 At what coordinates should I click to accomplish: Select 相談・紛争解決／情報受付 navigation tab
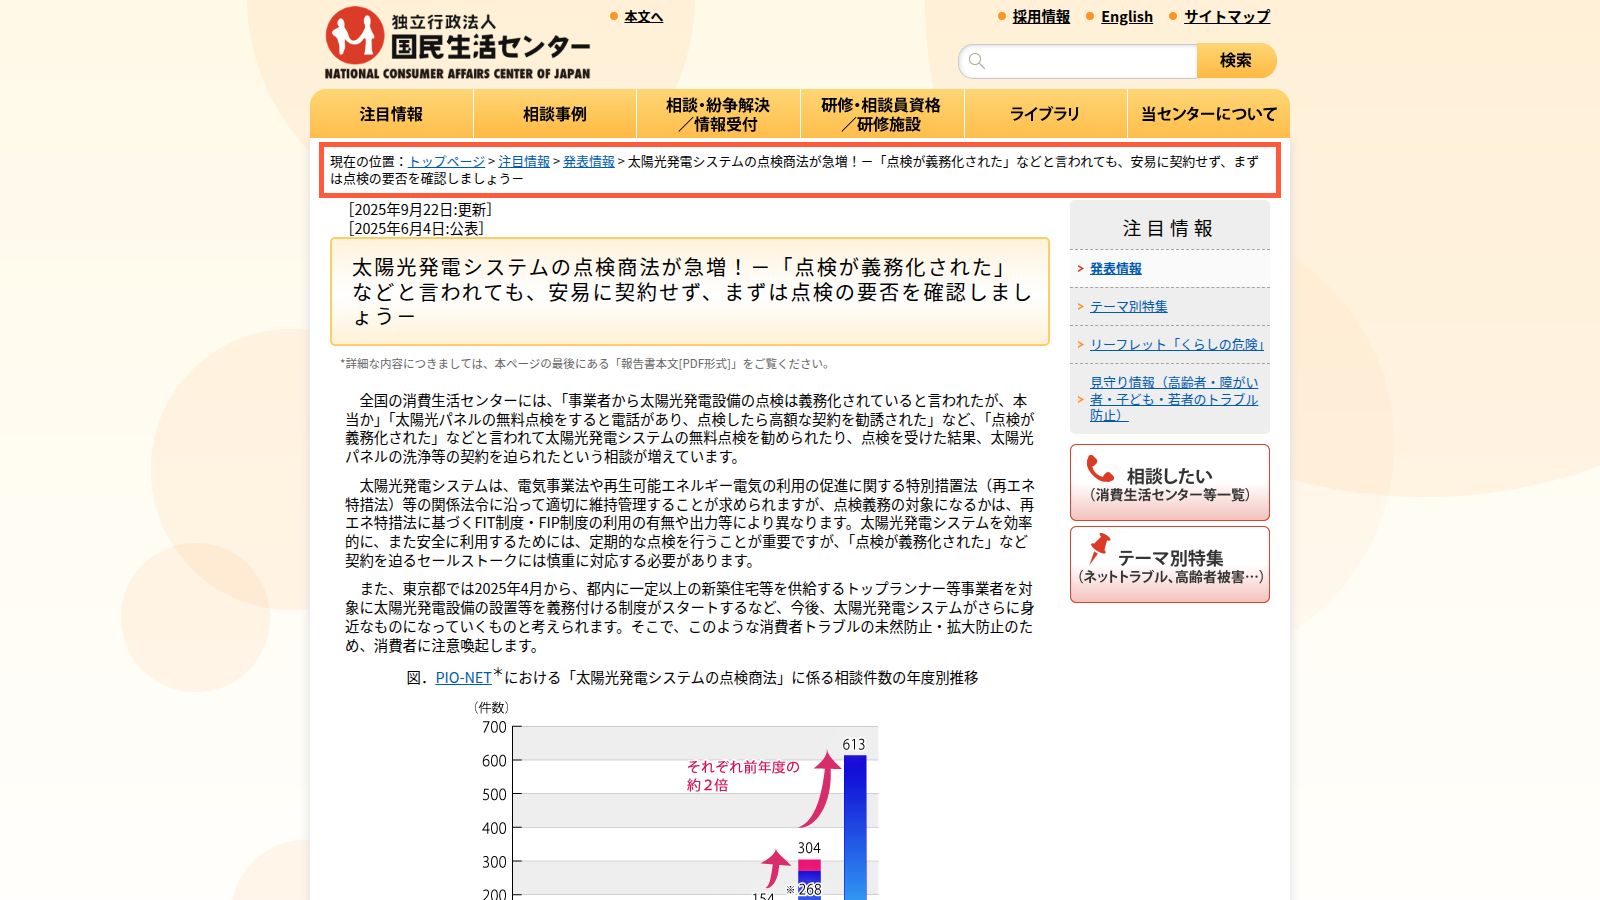click(x=718, y=114)
